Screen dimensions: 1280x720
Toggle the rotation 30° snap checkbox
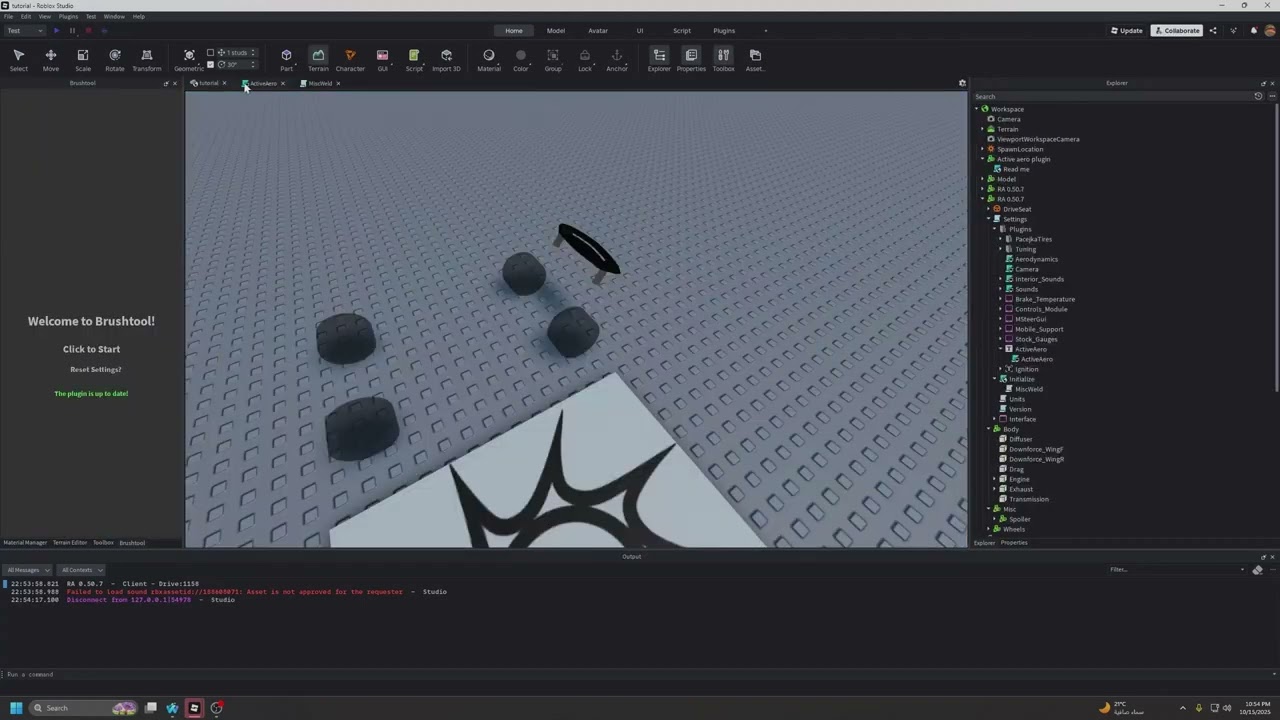[210, 64]
